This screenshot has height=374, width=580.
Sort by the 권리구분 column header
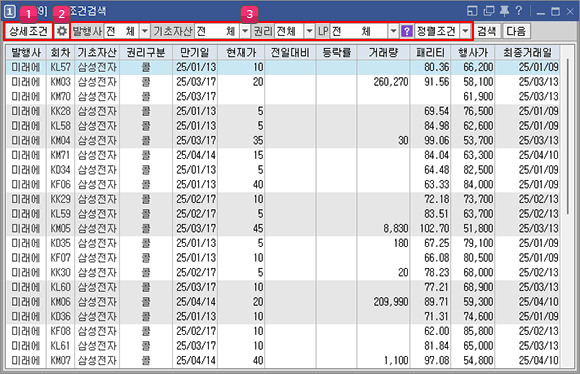146,53
